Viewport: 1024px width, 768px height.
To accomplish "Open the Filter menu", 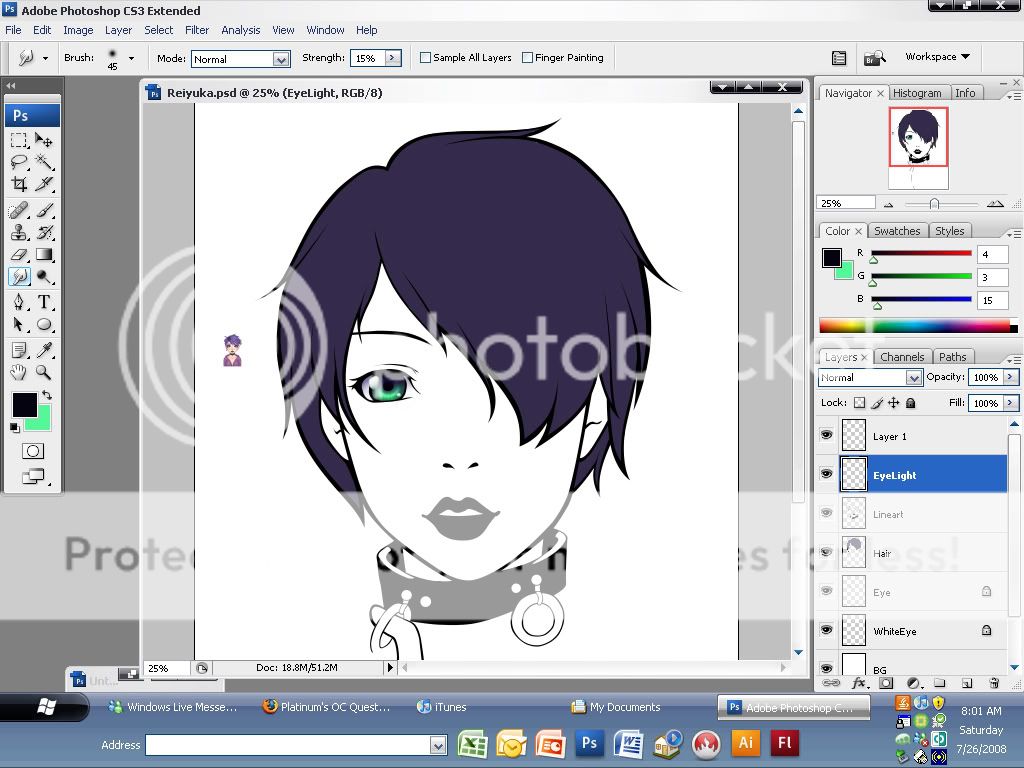I will tap(197, 30).
